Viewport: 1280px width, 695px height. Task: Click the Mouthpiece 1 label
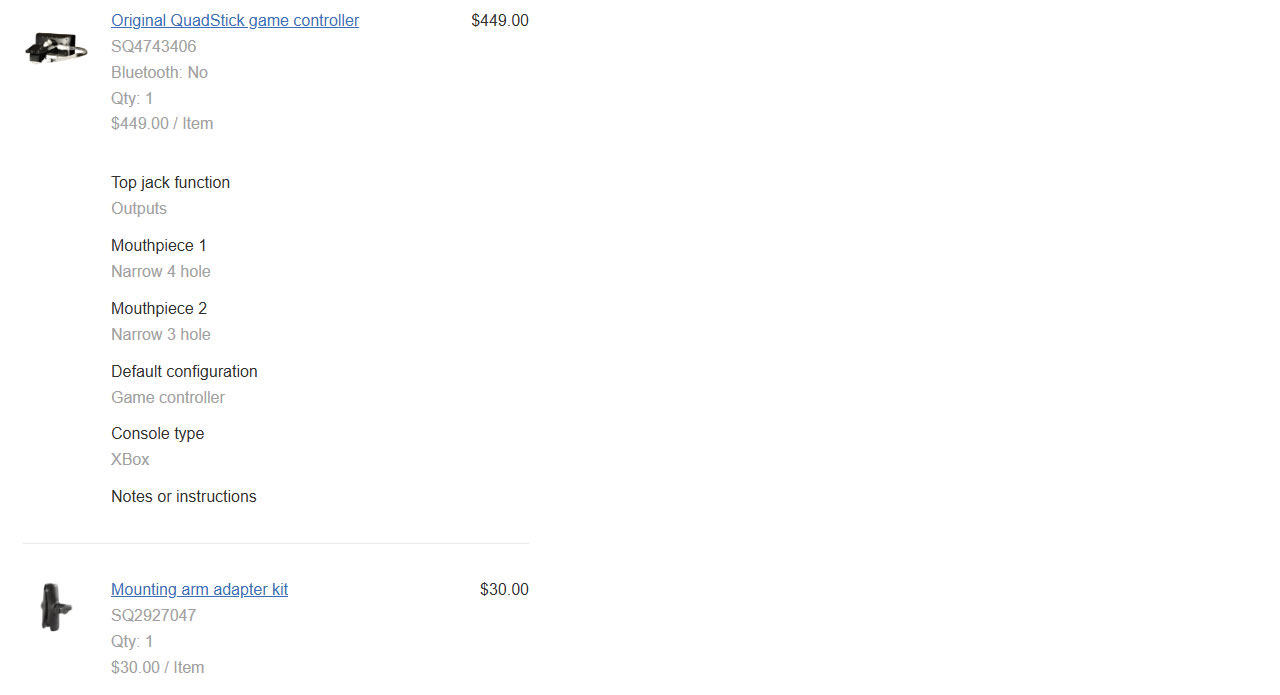pos(159,245)
